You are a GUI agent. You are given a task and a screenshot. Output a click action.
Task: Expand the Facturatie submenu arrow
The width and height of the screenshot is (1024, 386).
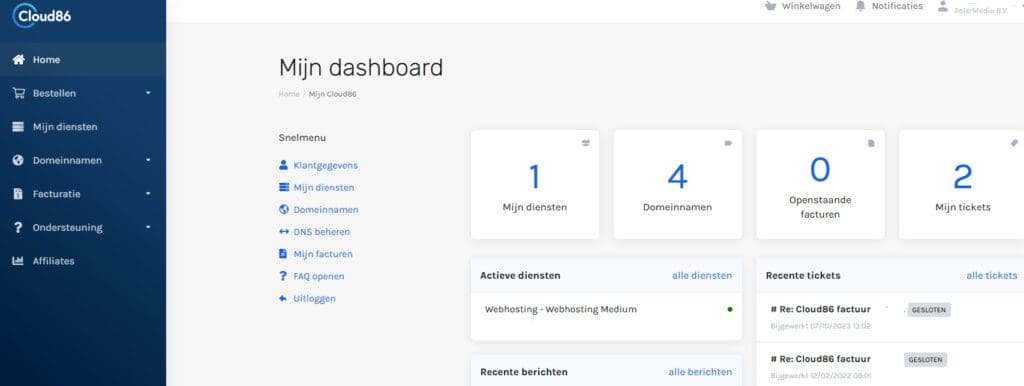[148, 194]
